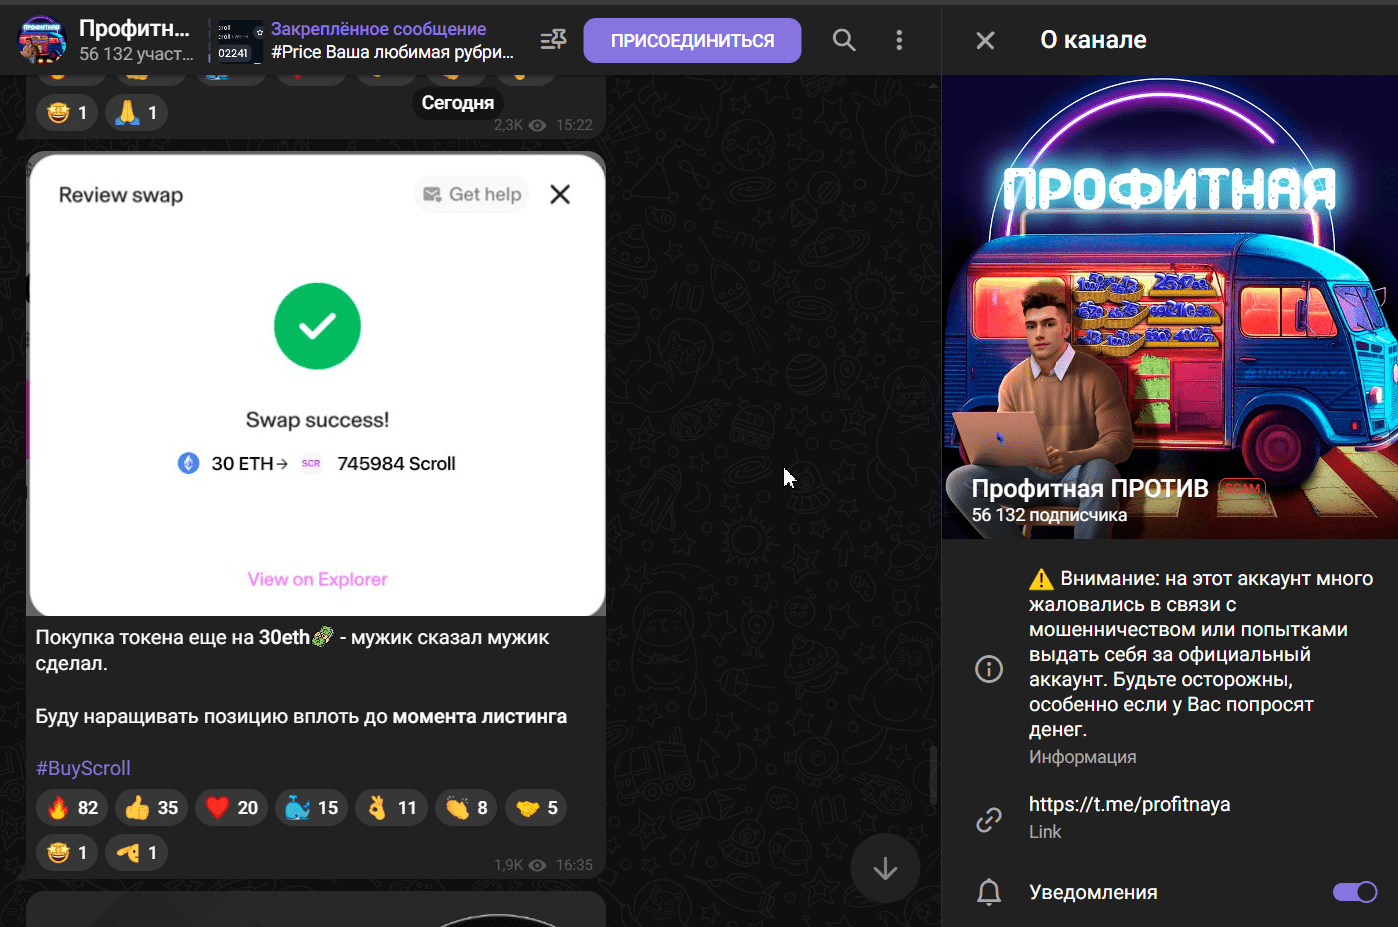Image resolution: width=1398 pixels, height=927 pixels.
Task: Click the whale reaction with 15
Action: coord(311,807)
